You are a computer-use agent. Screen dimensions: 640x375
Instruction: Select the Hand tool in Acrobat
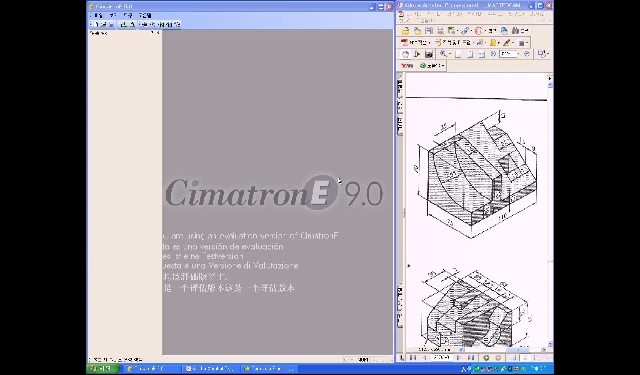pyautogui.click(x=406, y=54)
